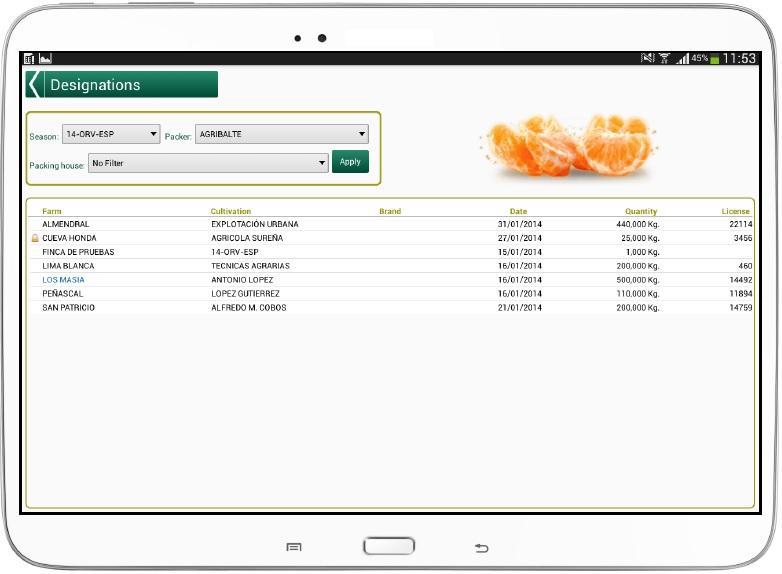Image resolution: width=782 pixels, height=574 pixels.
Task: Click the 440,000 Kg. quantity cell
Action: point(638,224)
